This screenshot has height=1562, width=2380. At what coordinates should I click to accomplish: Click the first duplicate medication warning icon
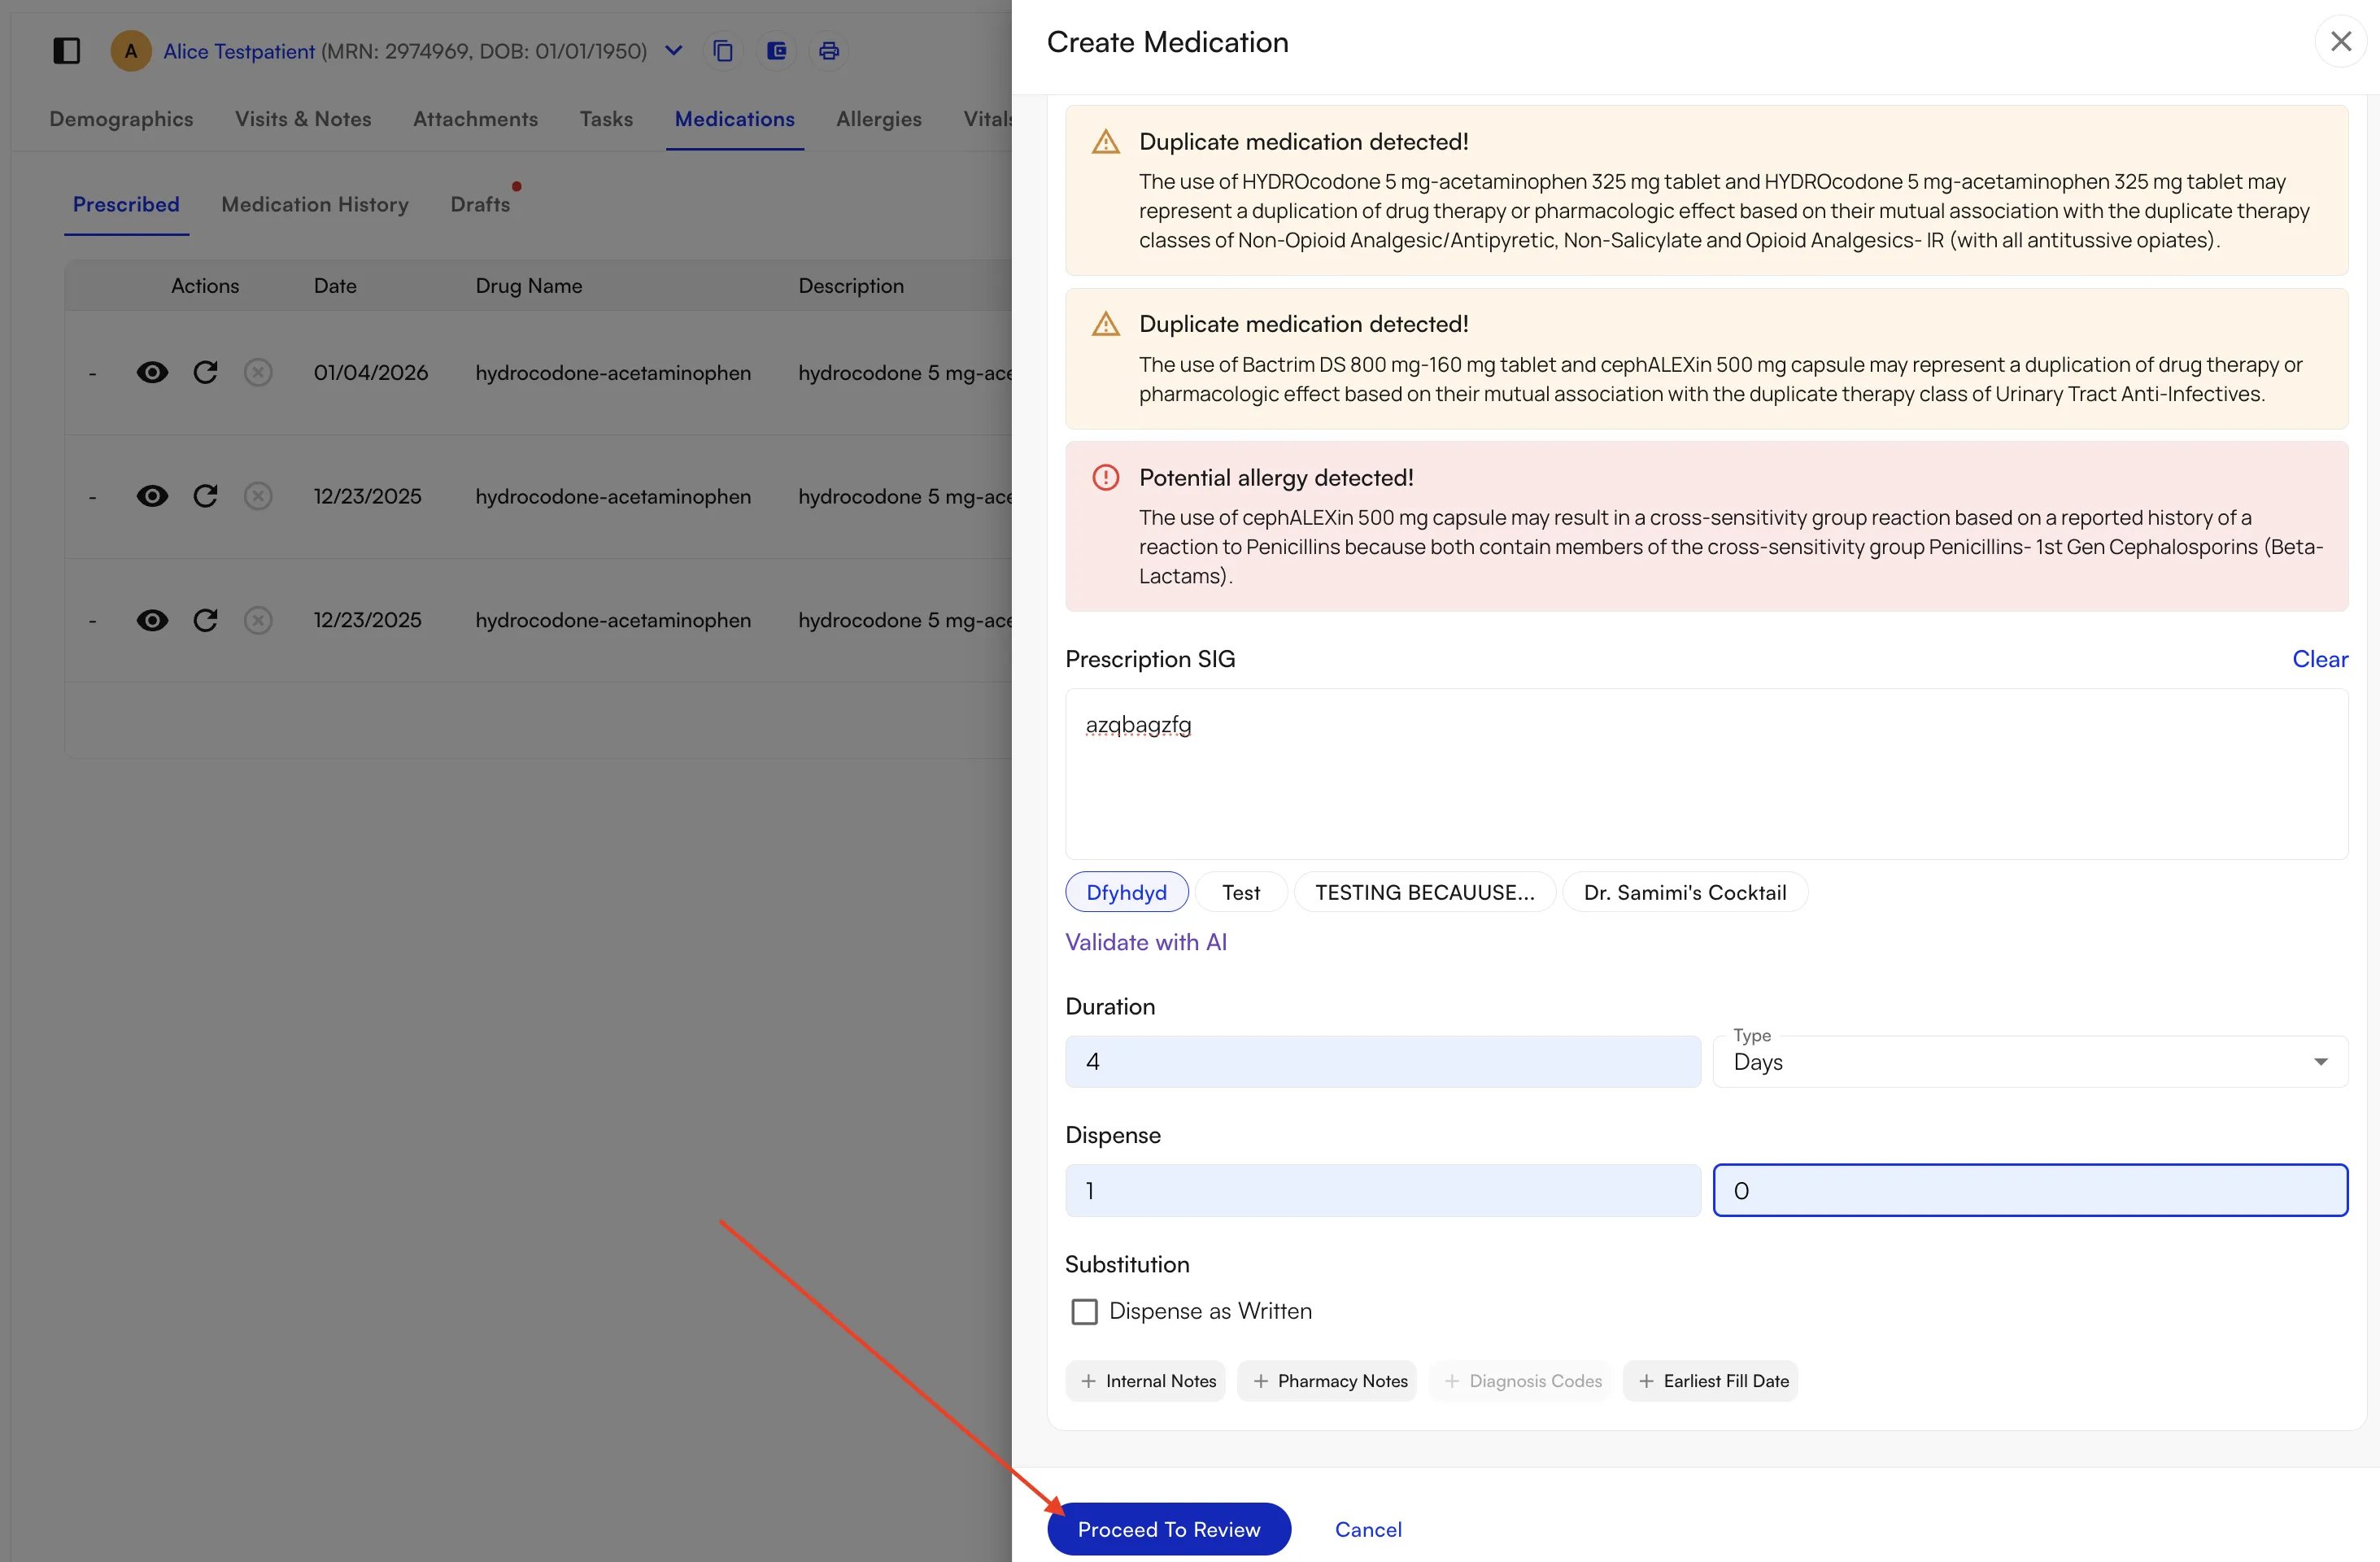click(1105, 141)
